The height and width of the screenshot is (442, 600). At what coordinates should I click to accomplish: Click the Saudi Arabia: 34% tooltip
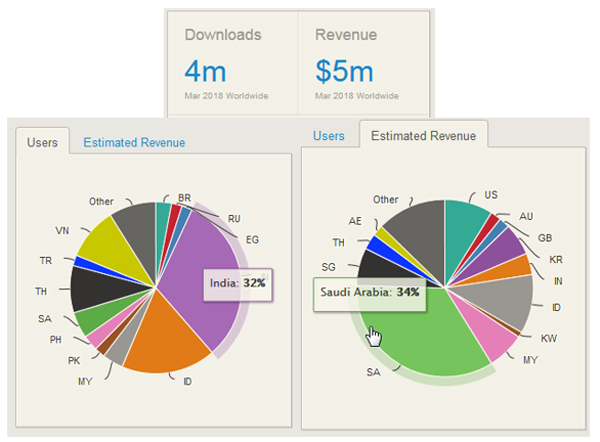pos(369,293)
